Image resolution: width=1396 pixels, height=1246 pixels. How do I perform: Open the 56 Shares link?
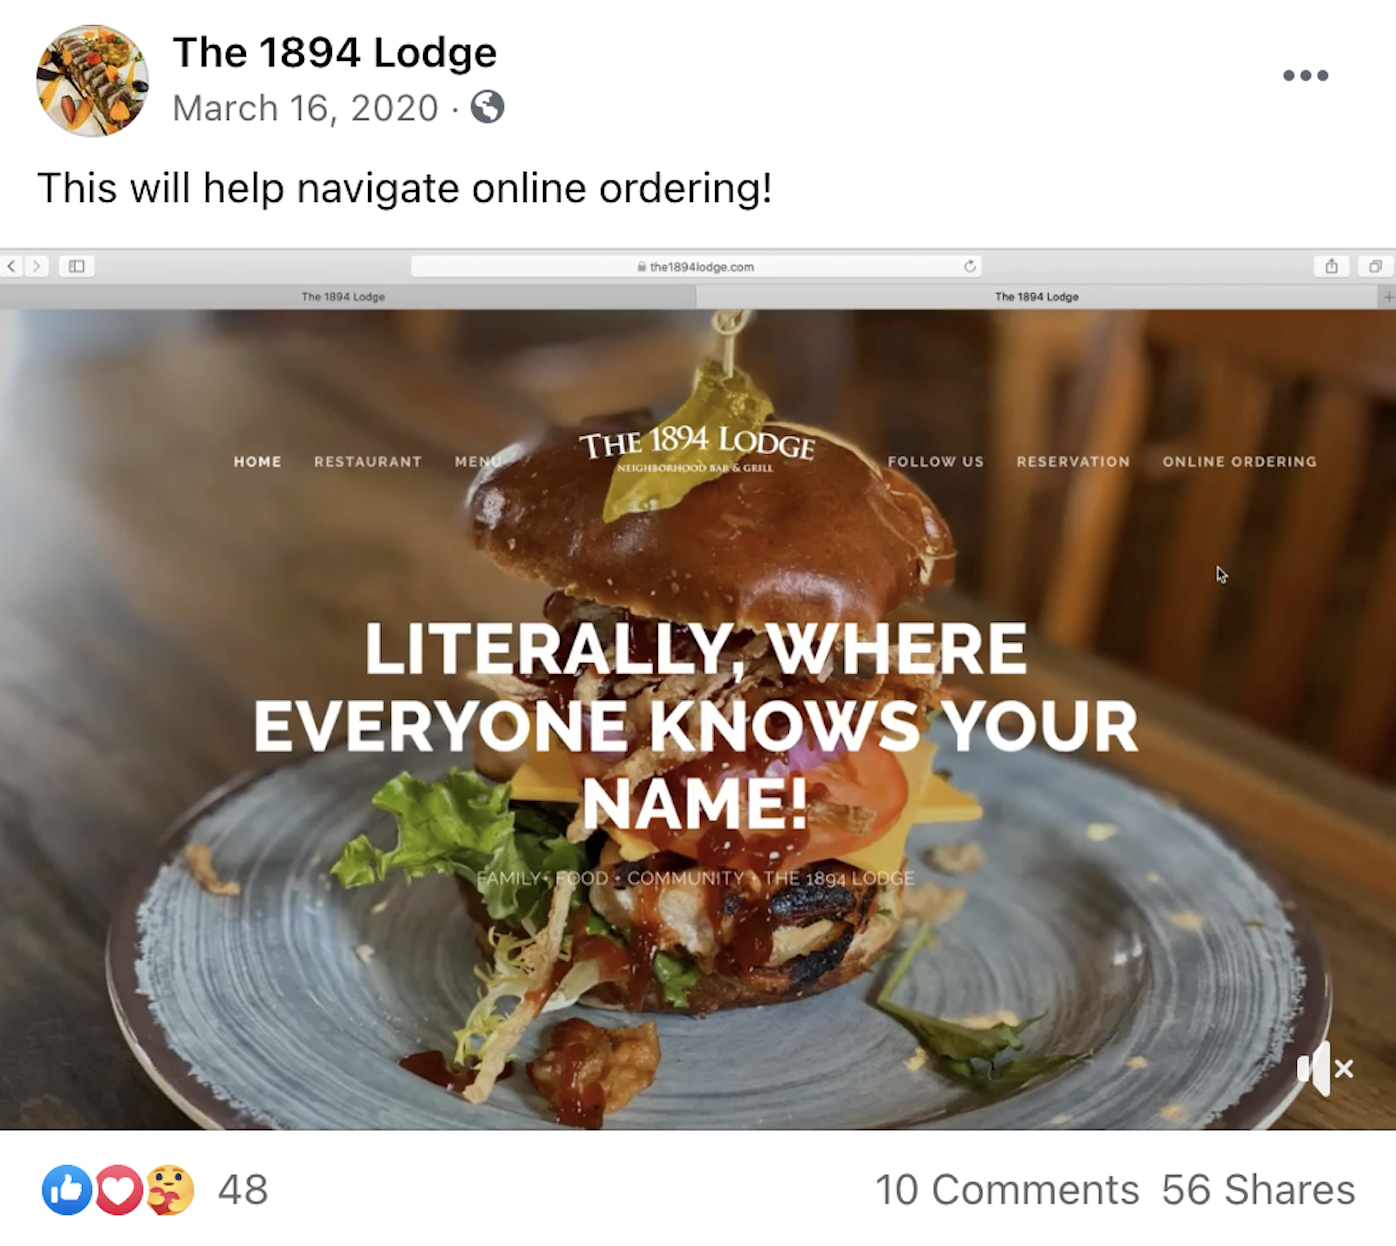coord(1258,1190)
